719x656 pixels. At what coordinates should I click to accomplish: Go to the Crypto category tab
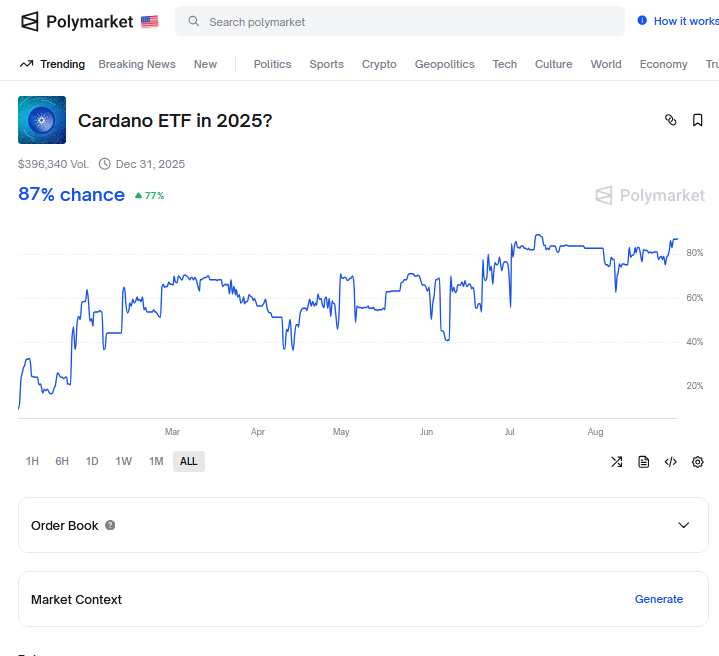tap(379, 64)
